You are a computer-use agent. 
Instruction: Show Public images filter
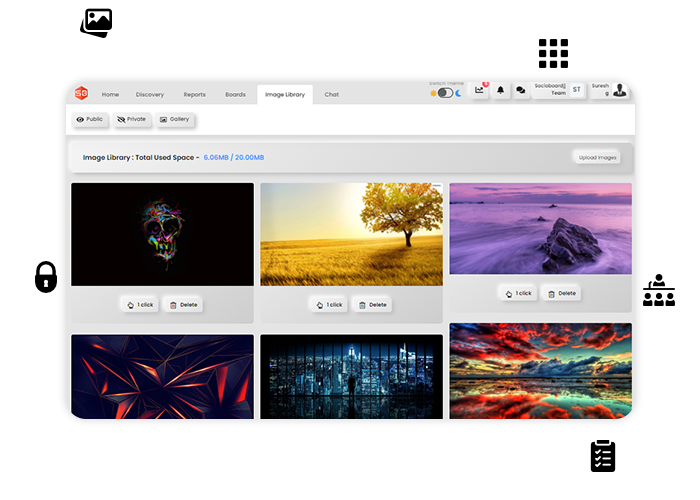tap(90, 119)
